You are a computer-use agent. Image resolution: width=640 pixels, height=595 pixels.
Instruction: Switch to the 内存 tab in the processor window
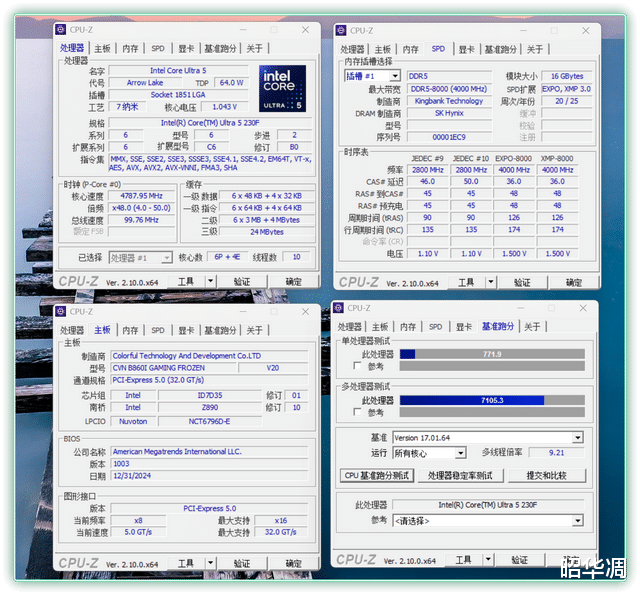click(130, 48)
